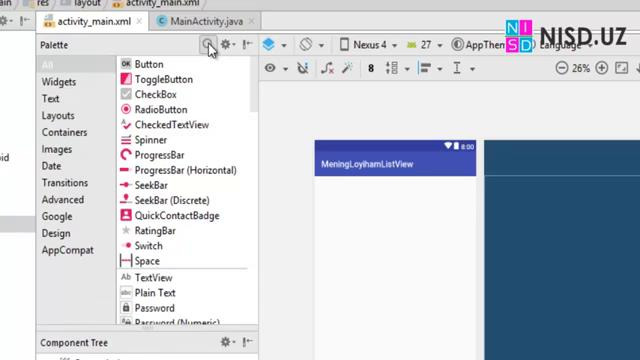Hide the Palette panel with the collapse icon
The height and width of the screenshot is (360, 640).
pos(247,44)
